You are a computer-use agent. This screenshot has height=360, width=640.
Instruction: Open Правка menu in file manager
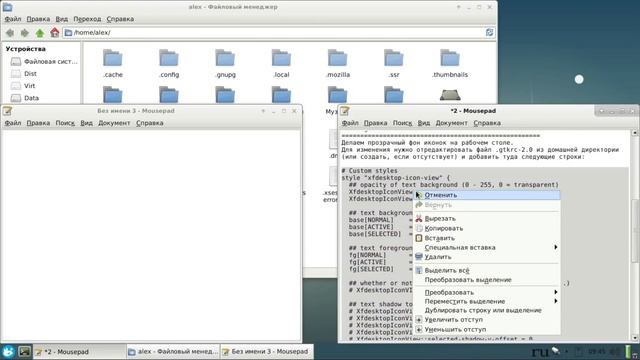(38, 19)
